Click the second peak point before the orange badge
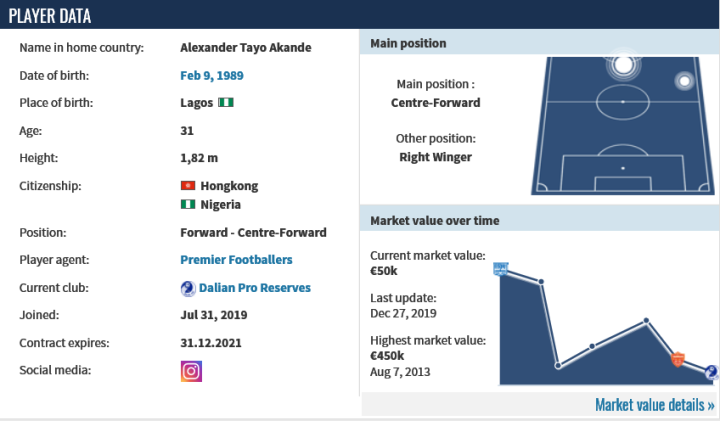Image resolution: width=720 pixels, height=421 pixels. tap(647, 321)
